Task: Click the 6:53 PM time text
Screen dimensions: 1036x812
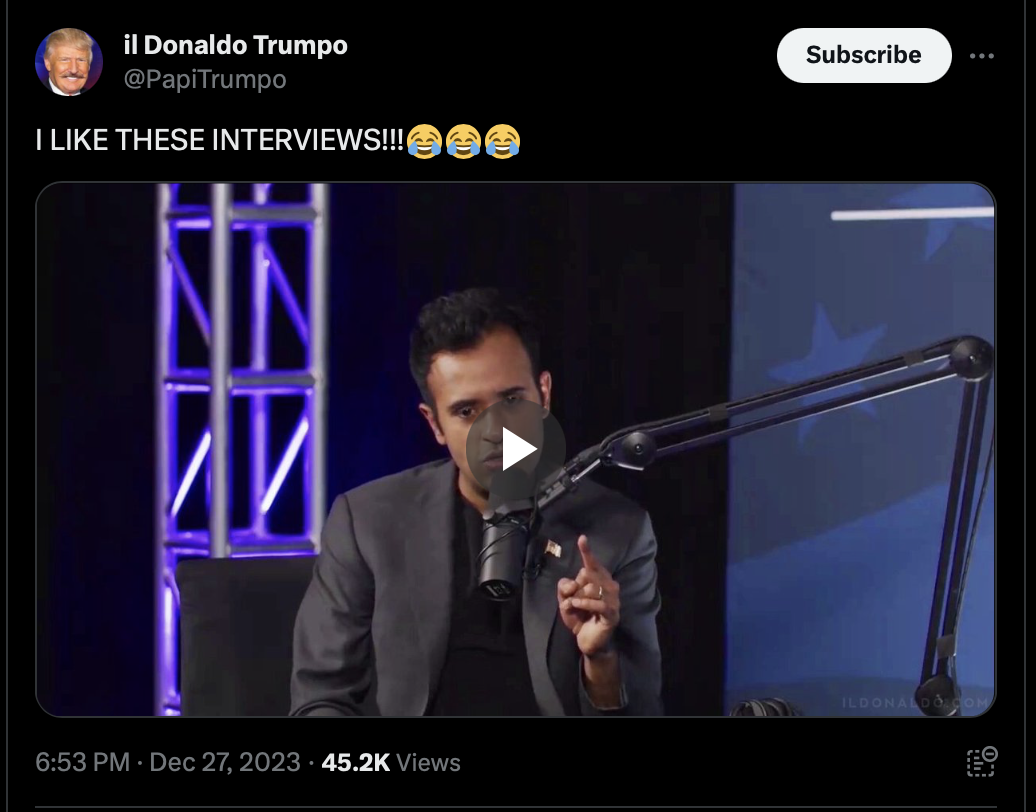Action: coord(83,762)
